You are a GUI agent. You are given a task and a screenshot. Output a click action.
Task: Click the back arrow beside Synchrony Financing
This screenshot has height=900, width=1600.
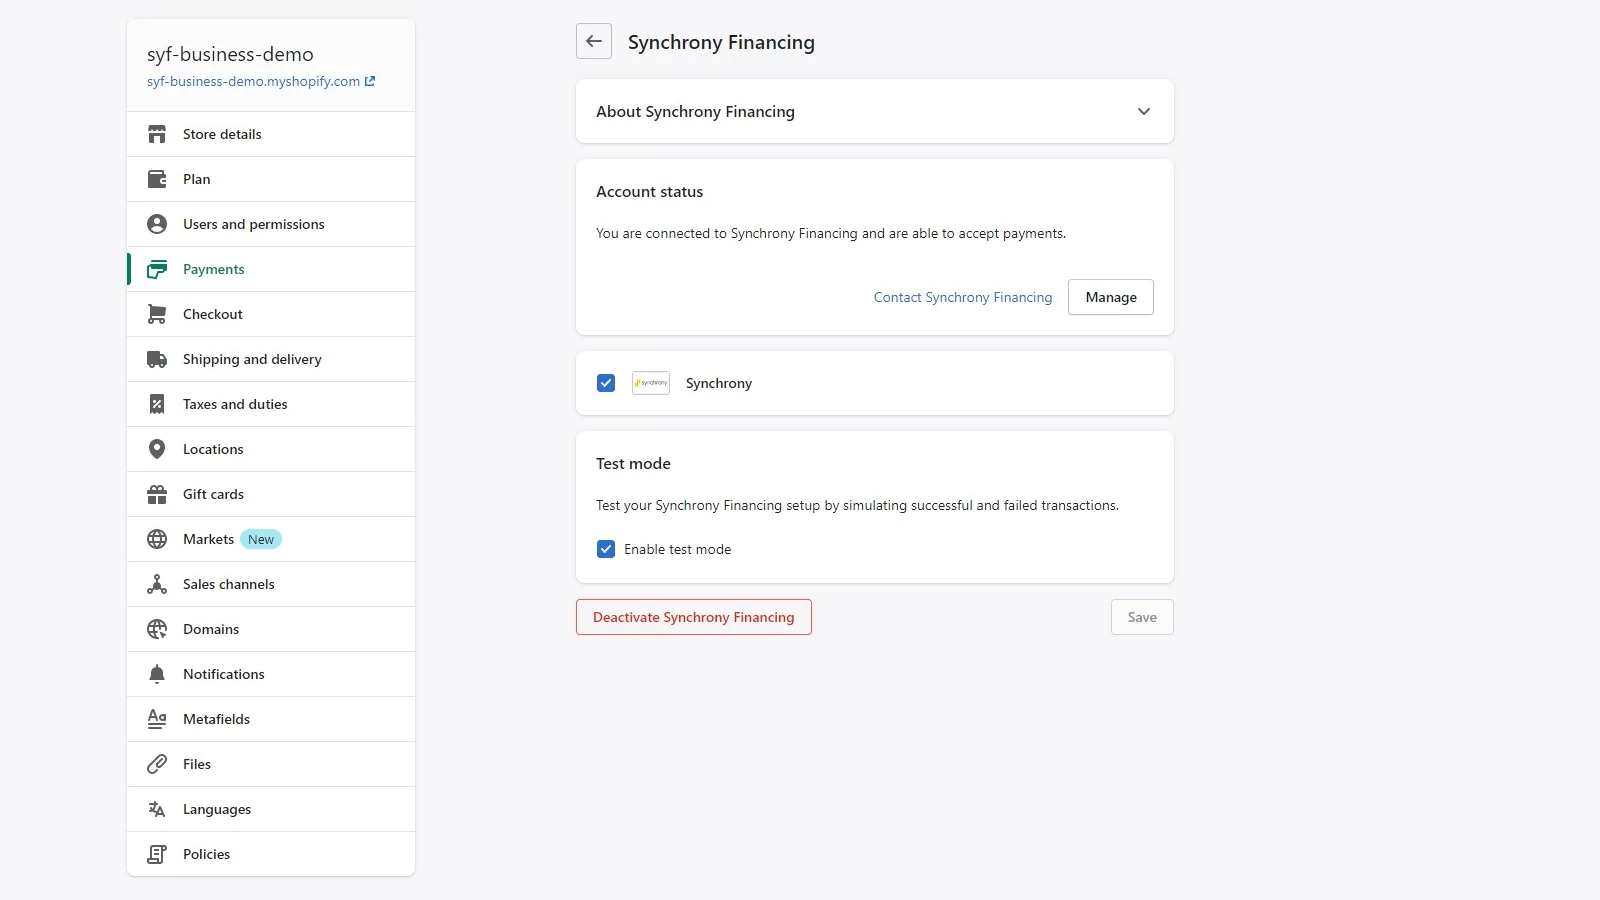coord(594,42)
